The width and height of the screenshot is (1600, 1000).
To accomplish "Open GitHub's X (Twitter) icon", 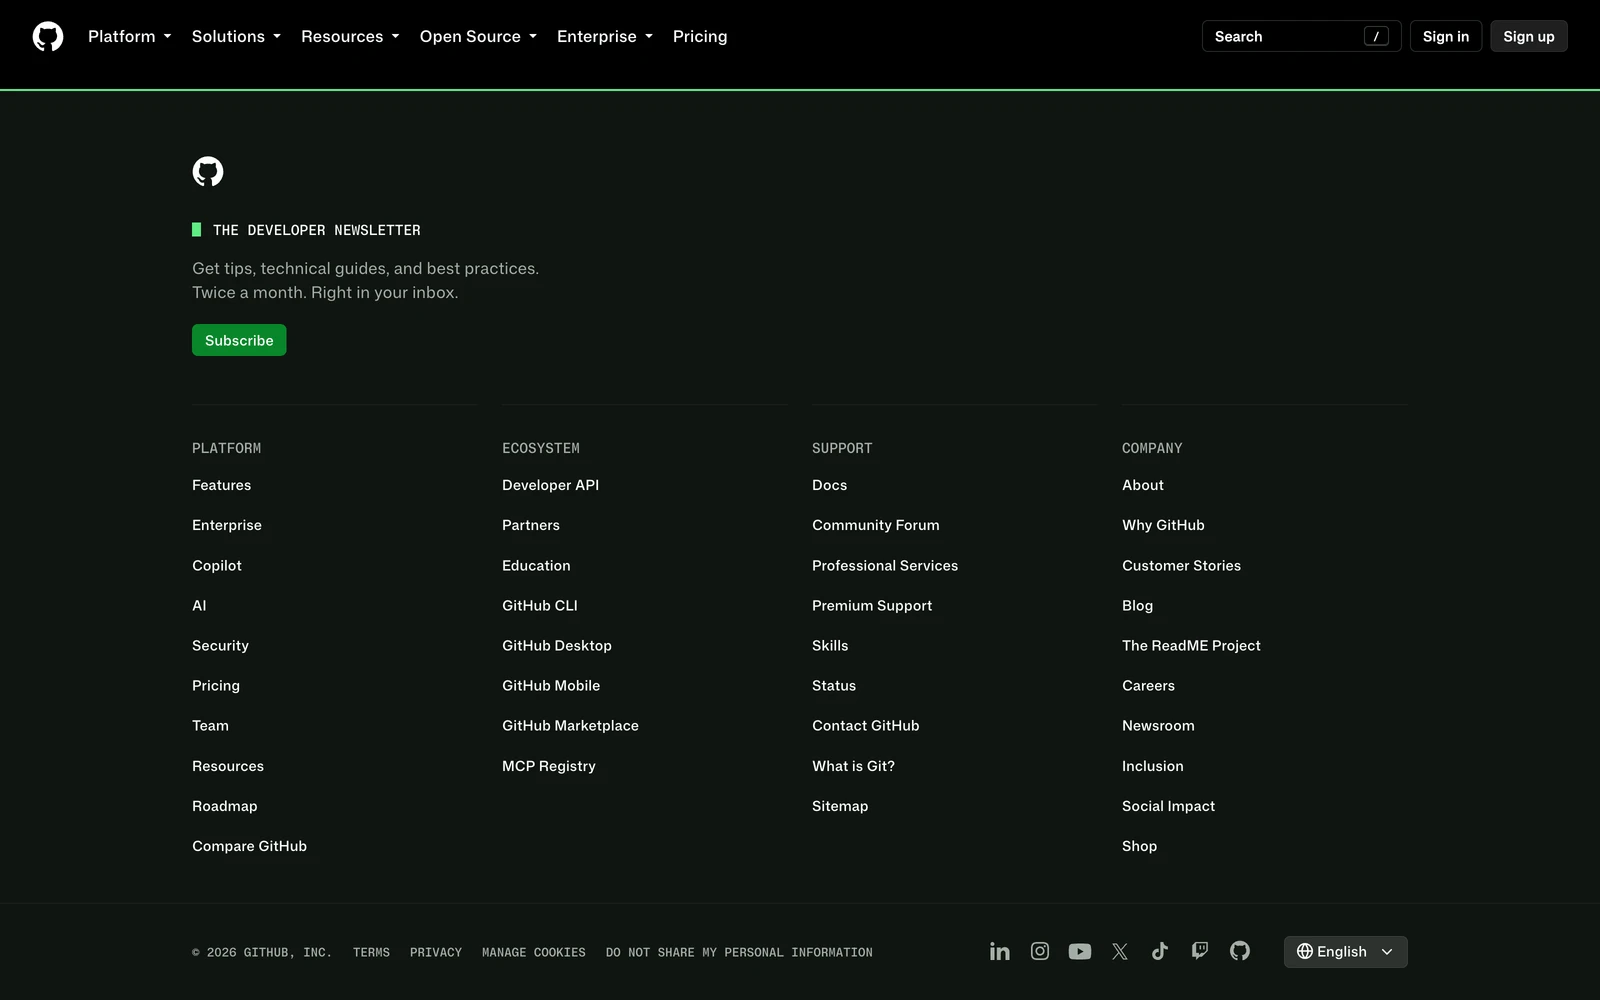I will click(1120, 951).
